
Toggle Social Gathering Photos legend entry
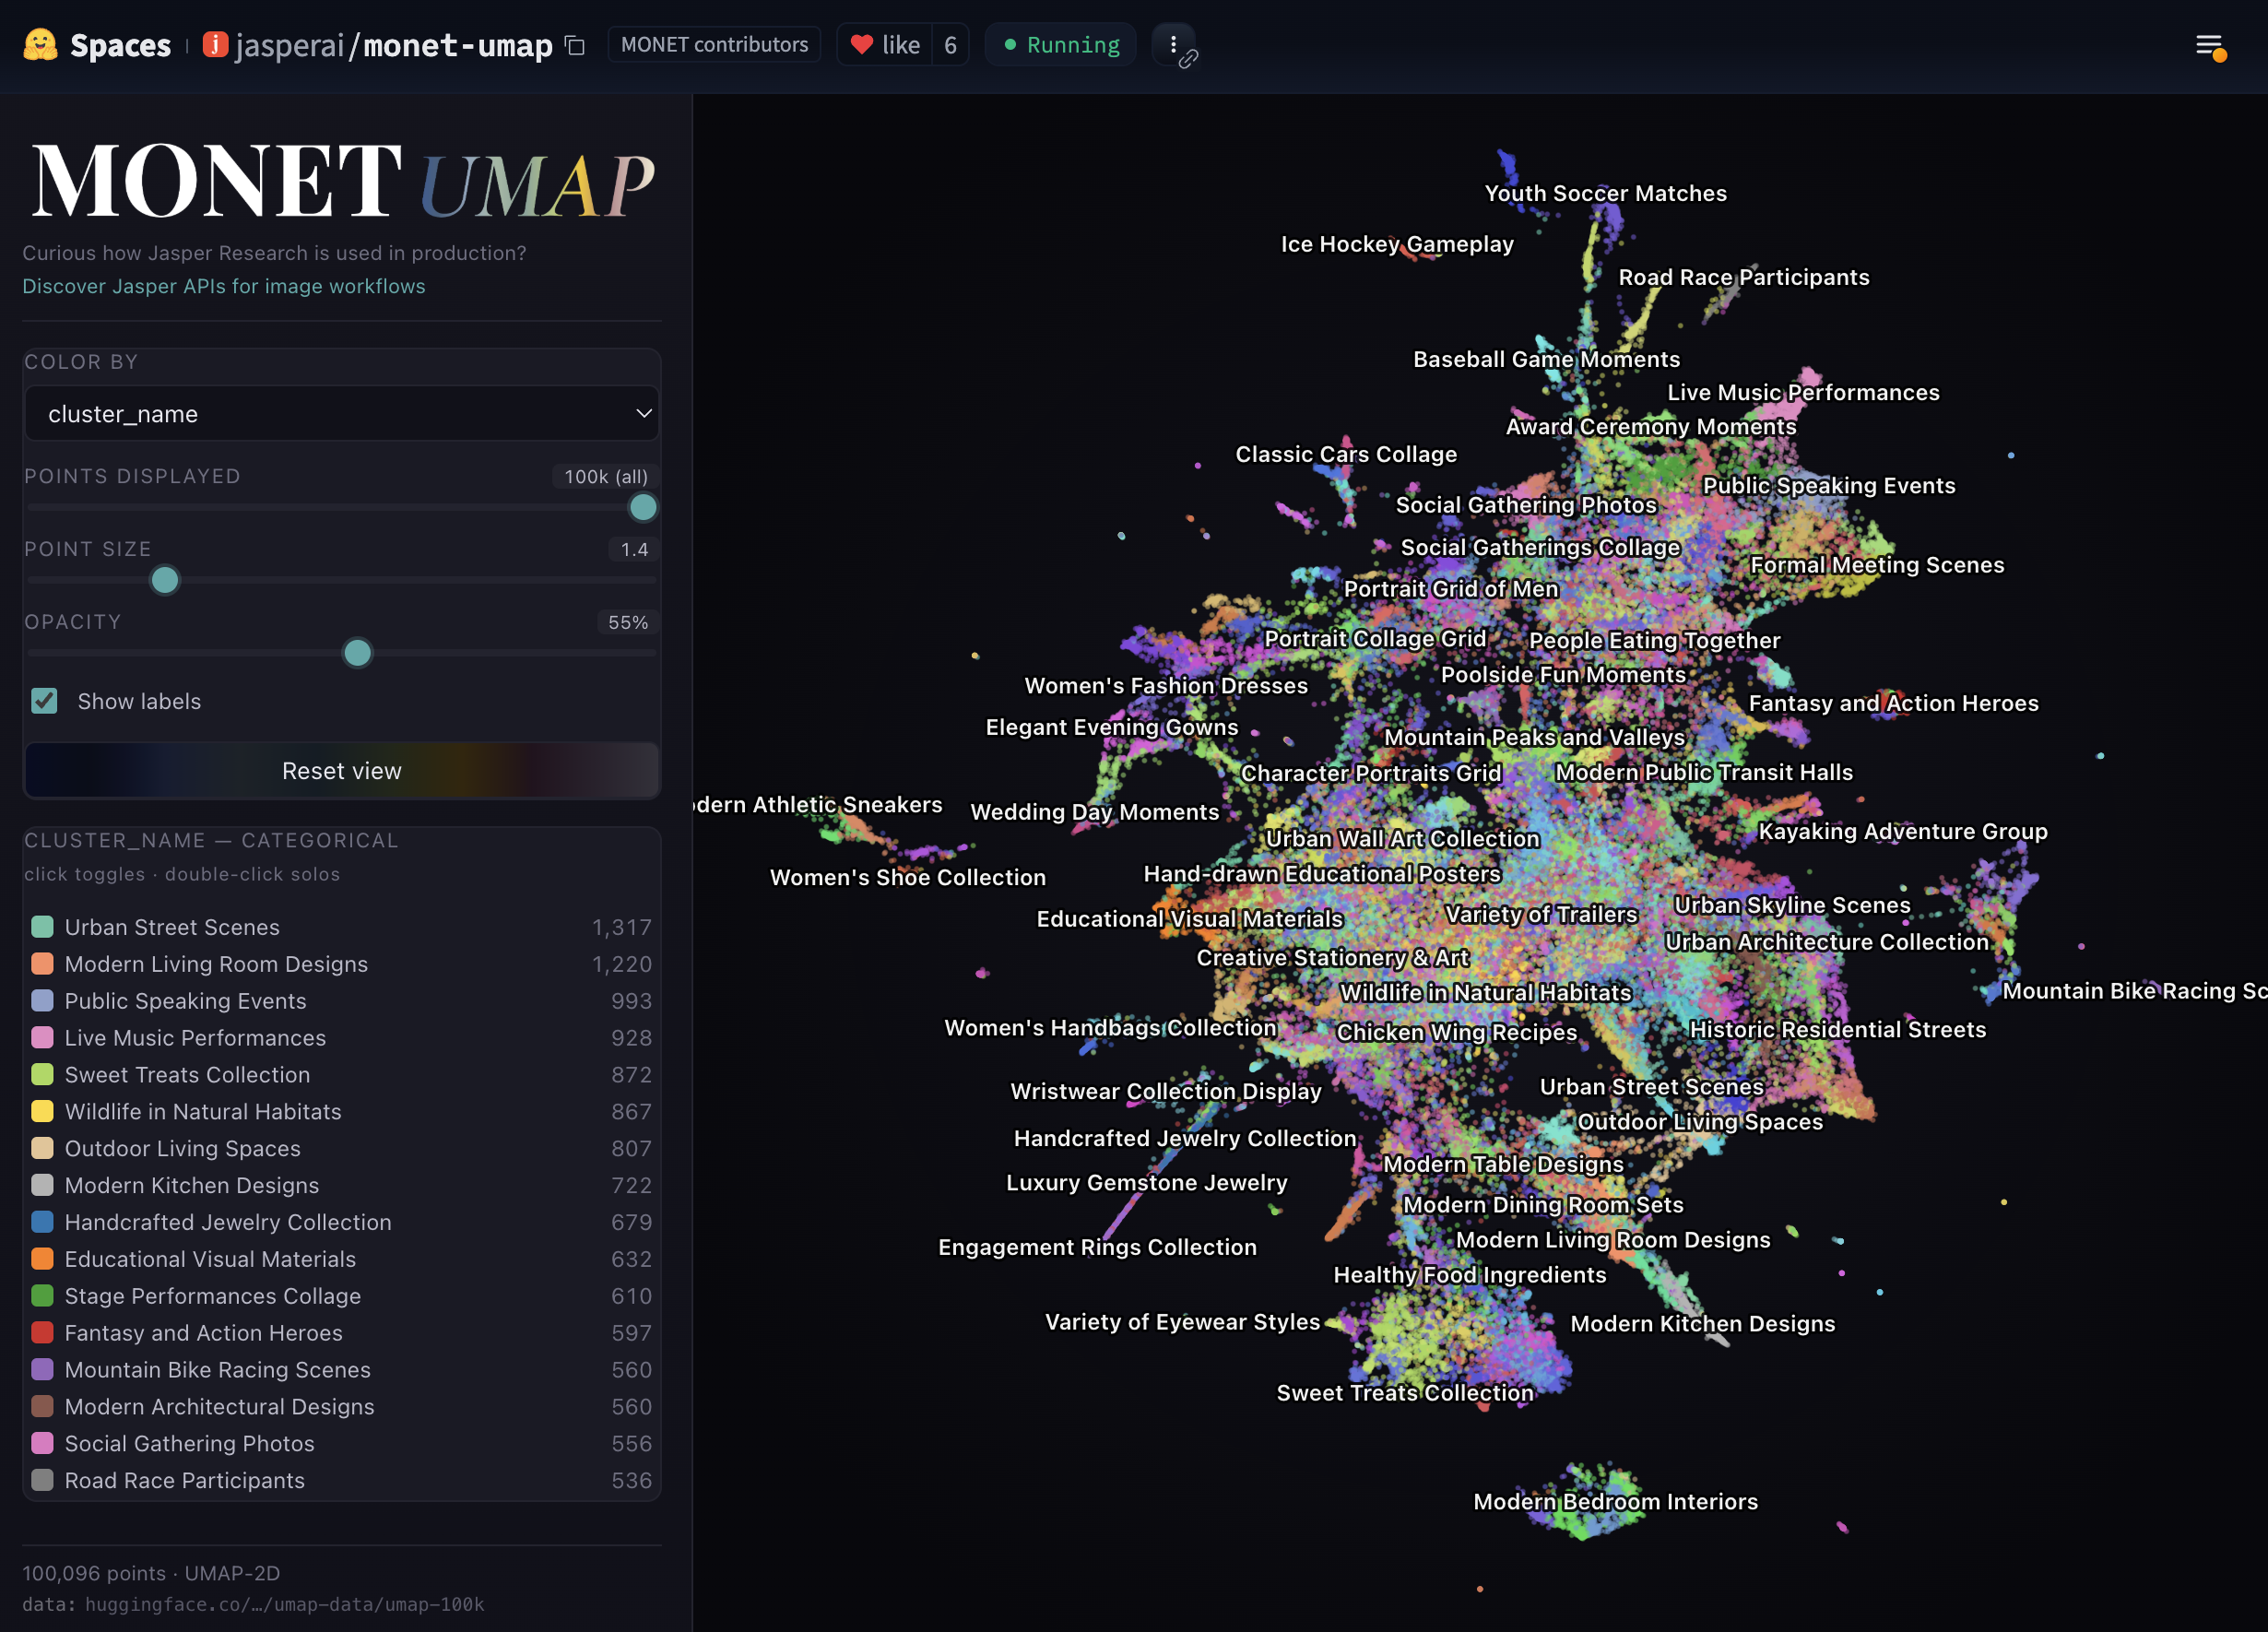tap(342, 1444)
